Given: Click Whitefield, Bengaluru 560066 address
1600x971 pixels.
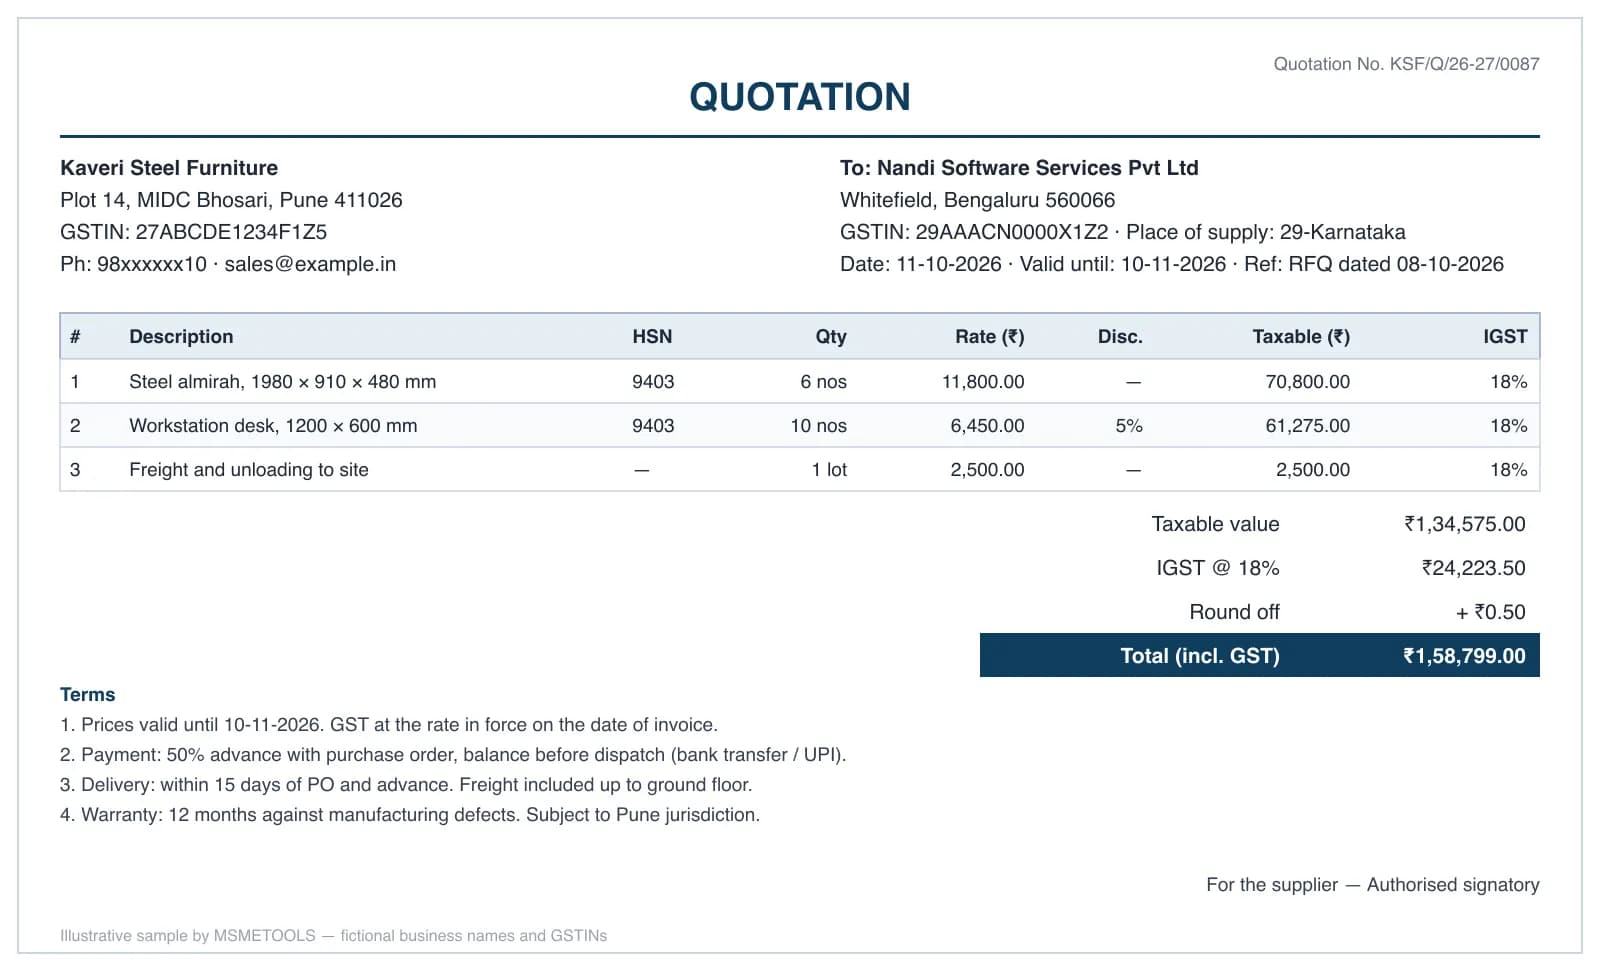Looking at the screenshot, I should pyautogui.click(x=977, y=200).
